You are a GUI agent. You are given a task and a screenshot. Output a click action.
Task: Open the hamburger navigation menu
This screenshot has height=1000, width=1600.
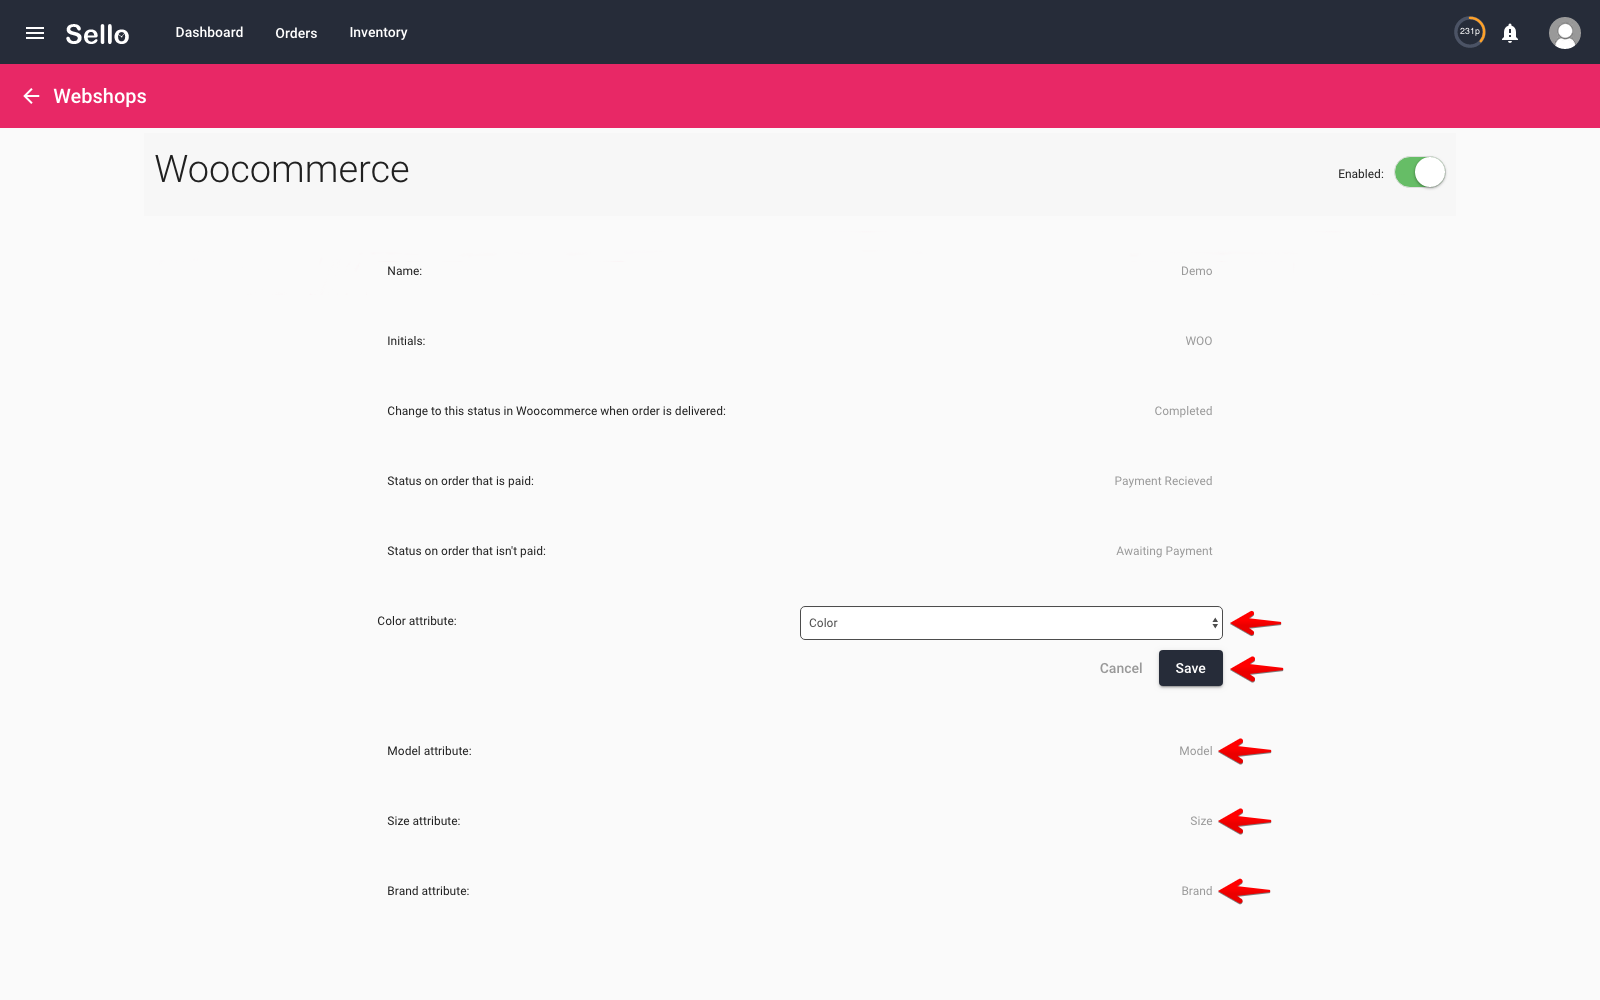pos(35,33)
